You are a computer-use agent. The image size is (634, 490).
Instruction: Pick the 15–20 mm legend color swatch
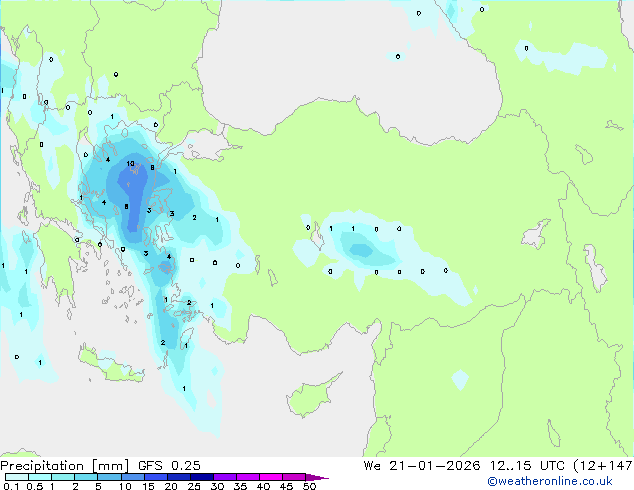pyautogui.click(x=155, y=477)
